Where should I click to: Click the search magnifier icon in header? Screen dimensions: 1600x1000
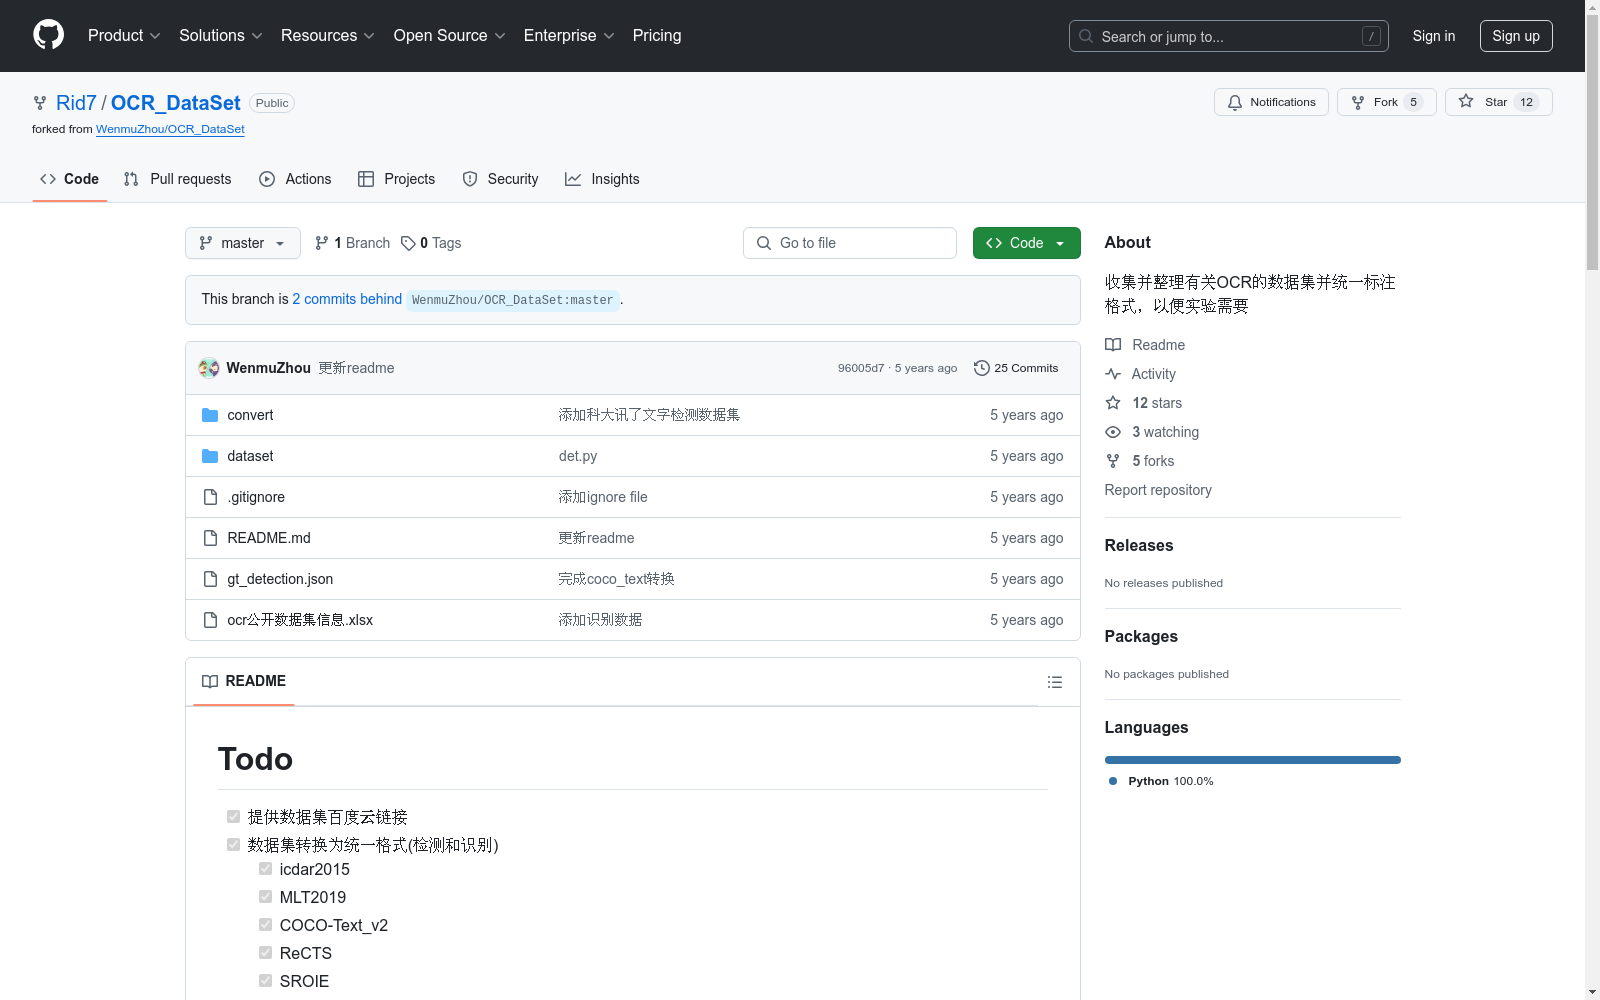(x=1086, y=36)
